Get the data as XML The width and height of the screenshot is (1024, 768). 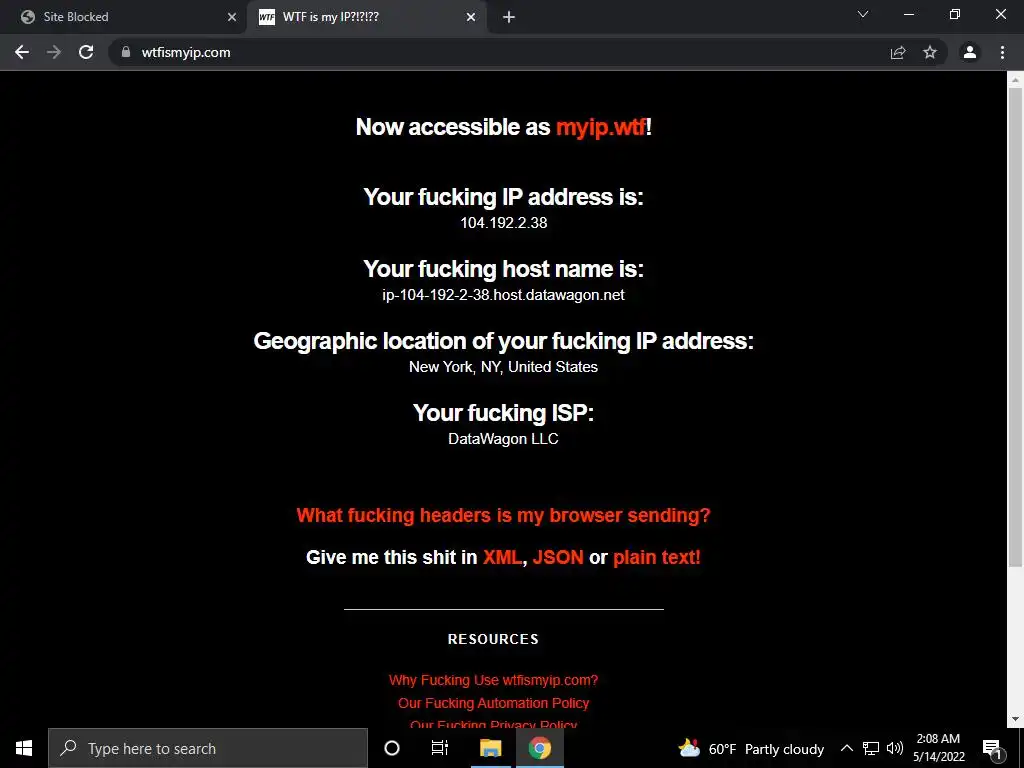pyautogui.click(x=502, y=557)
